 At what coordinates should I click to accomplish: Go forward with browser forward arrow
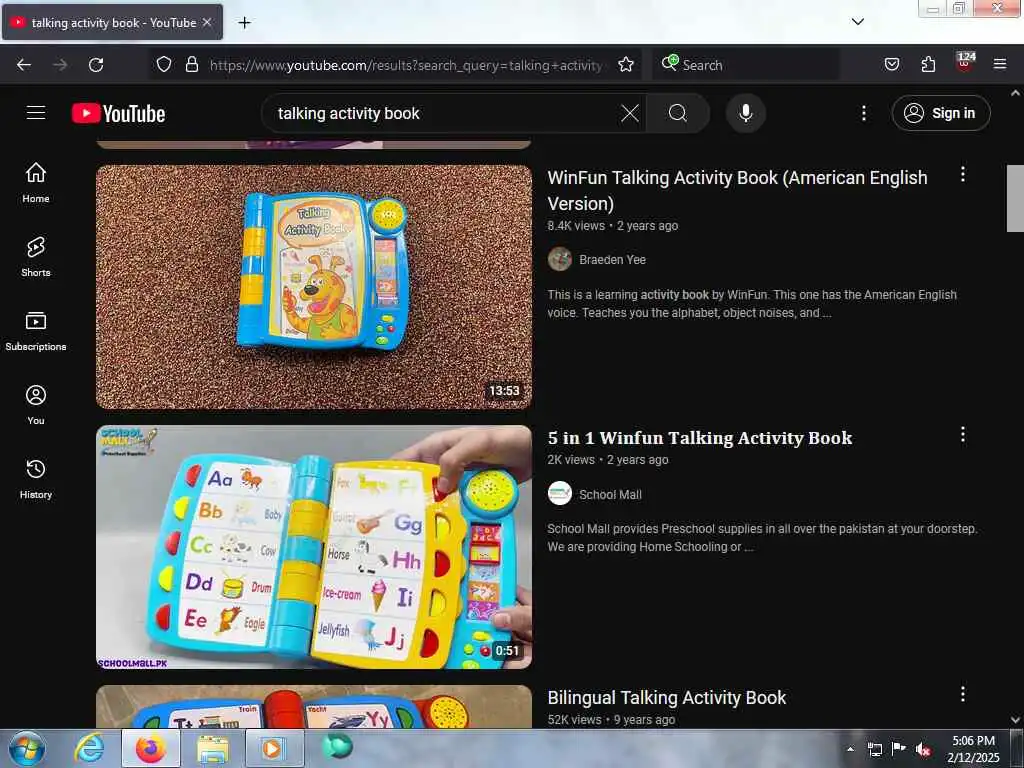click(60, 64)
